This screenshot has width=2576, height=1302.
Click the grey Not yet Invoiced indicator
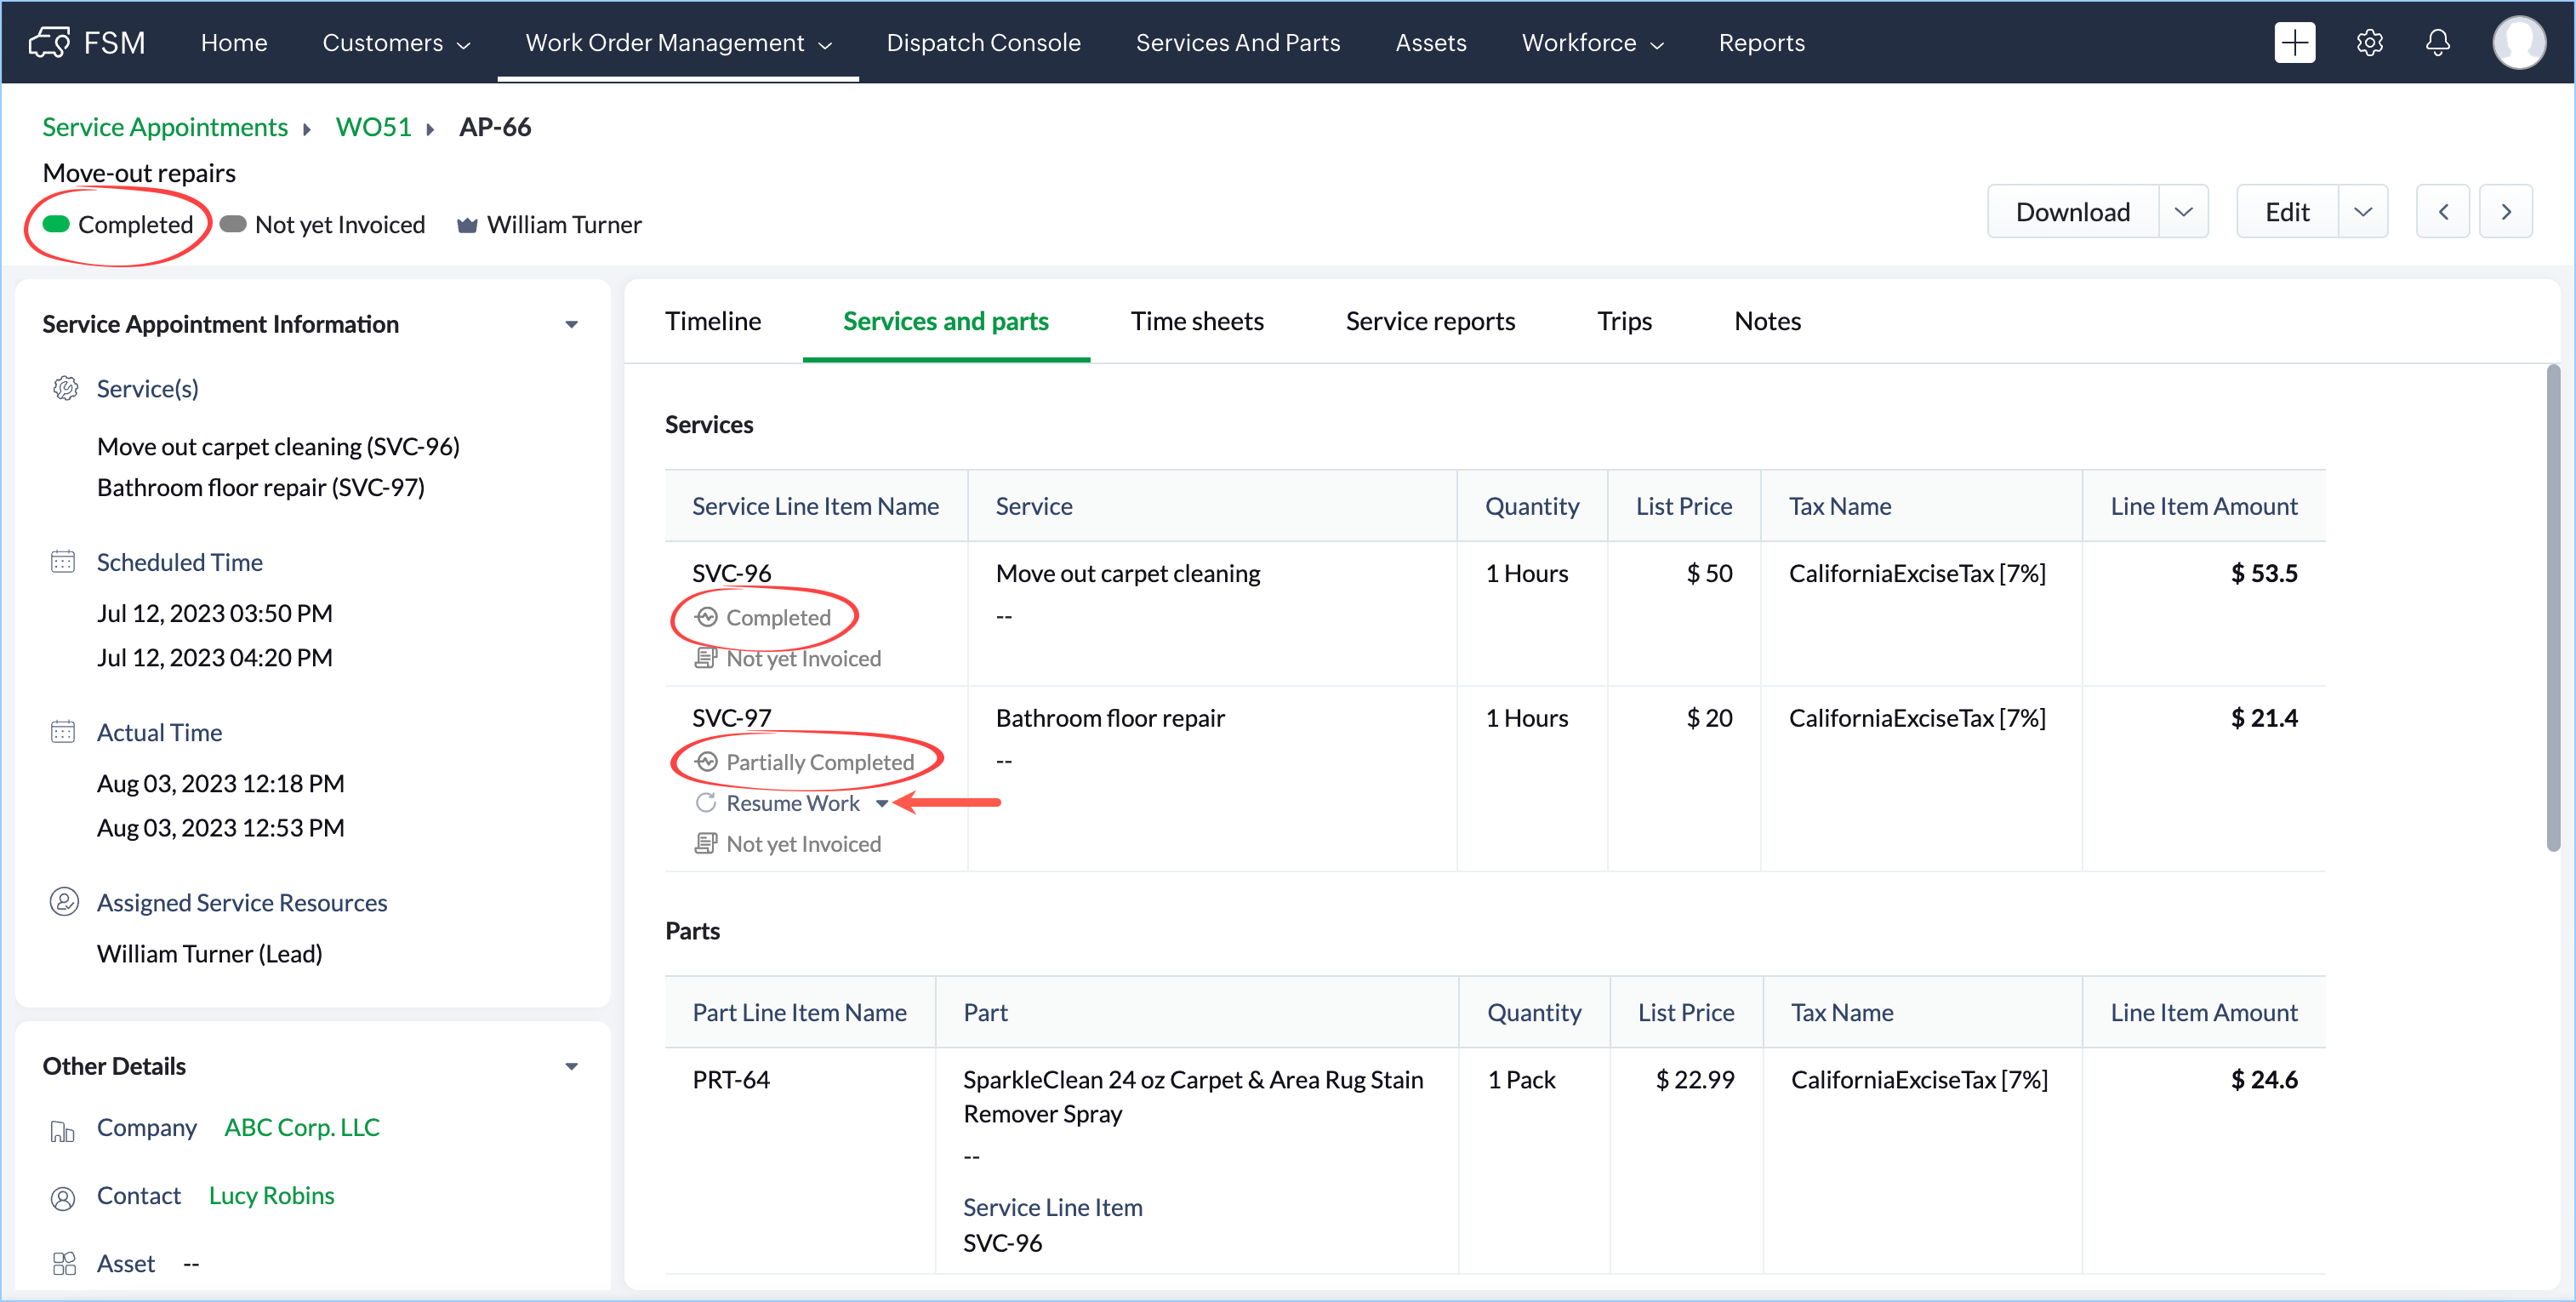[233, 224]
